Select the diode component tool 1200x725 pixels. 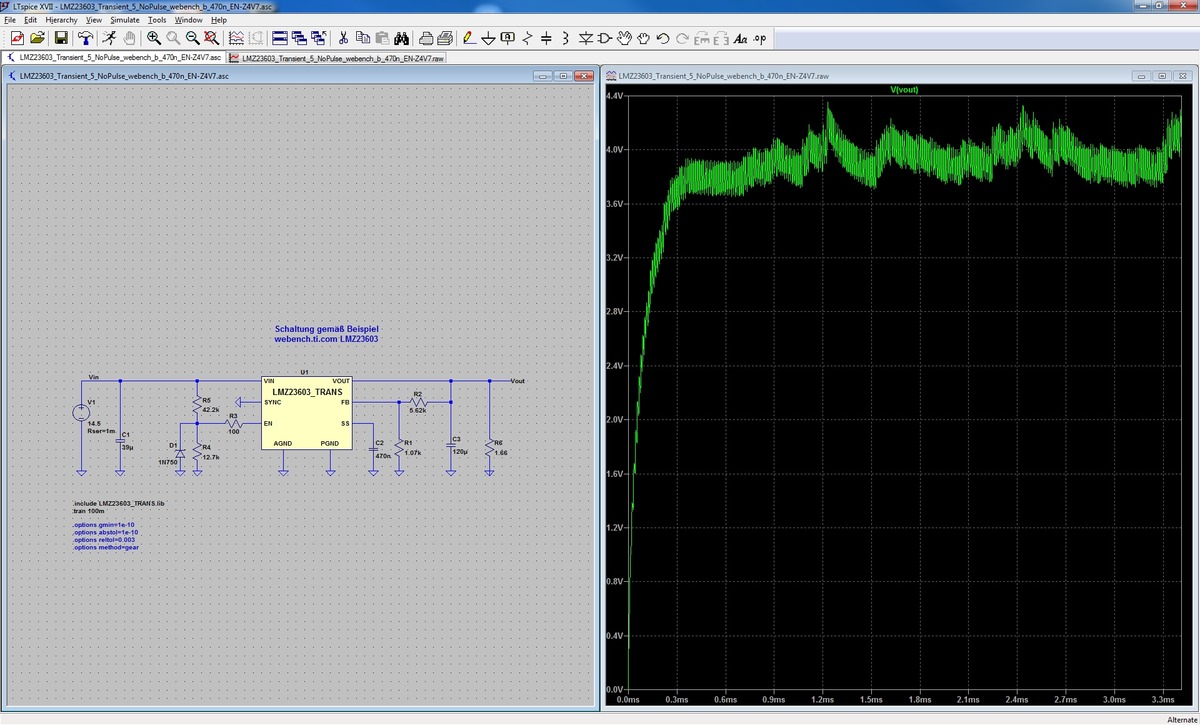585,38
